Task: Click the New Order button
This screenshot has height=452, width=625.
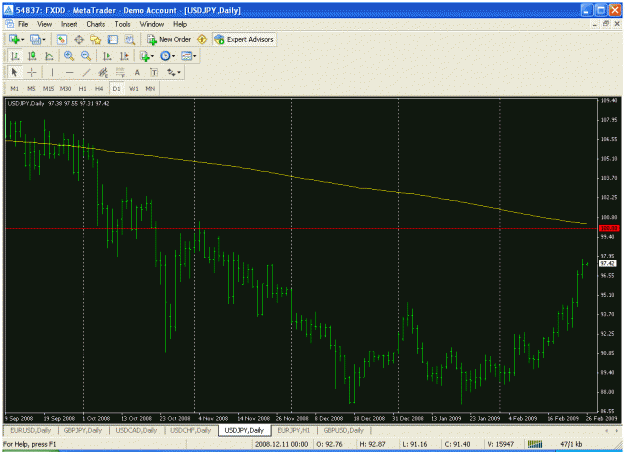Action: point(169,39)
